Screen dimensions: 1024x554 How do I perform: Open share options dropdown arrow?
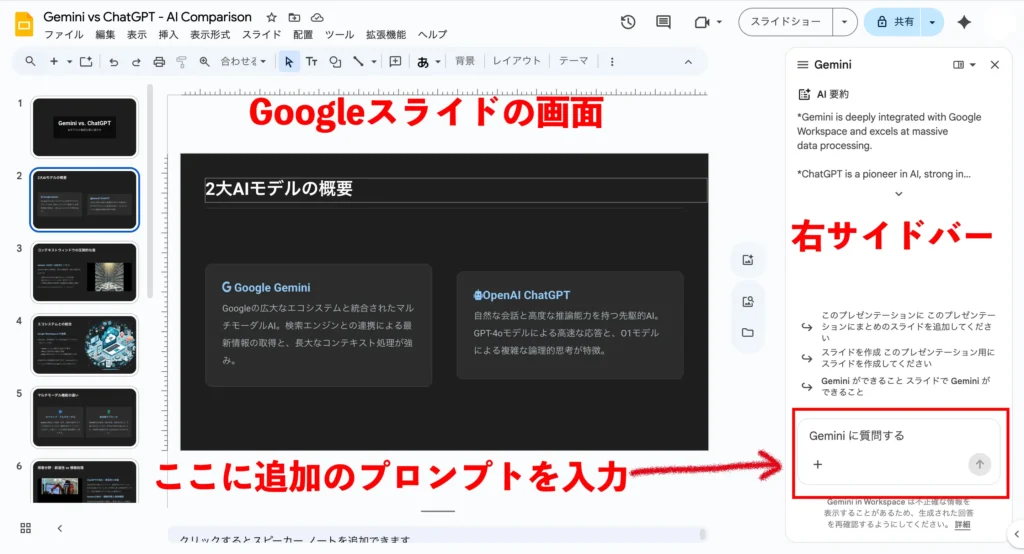coord(932,22)
